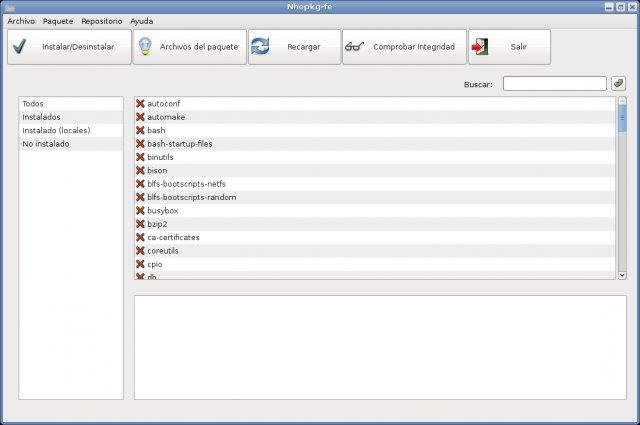640x425 pixels.
Task: Click the red arrow exit door icon
Action: point(480,47)
